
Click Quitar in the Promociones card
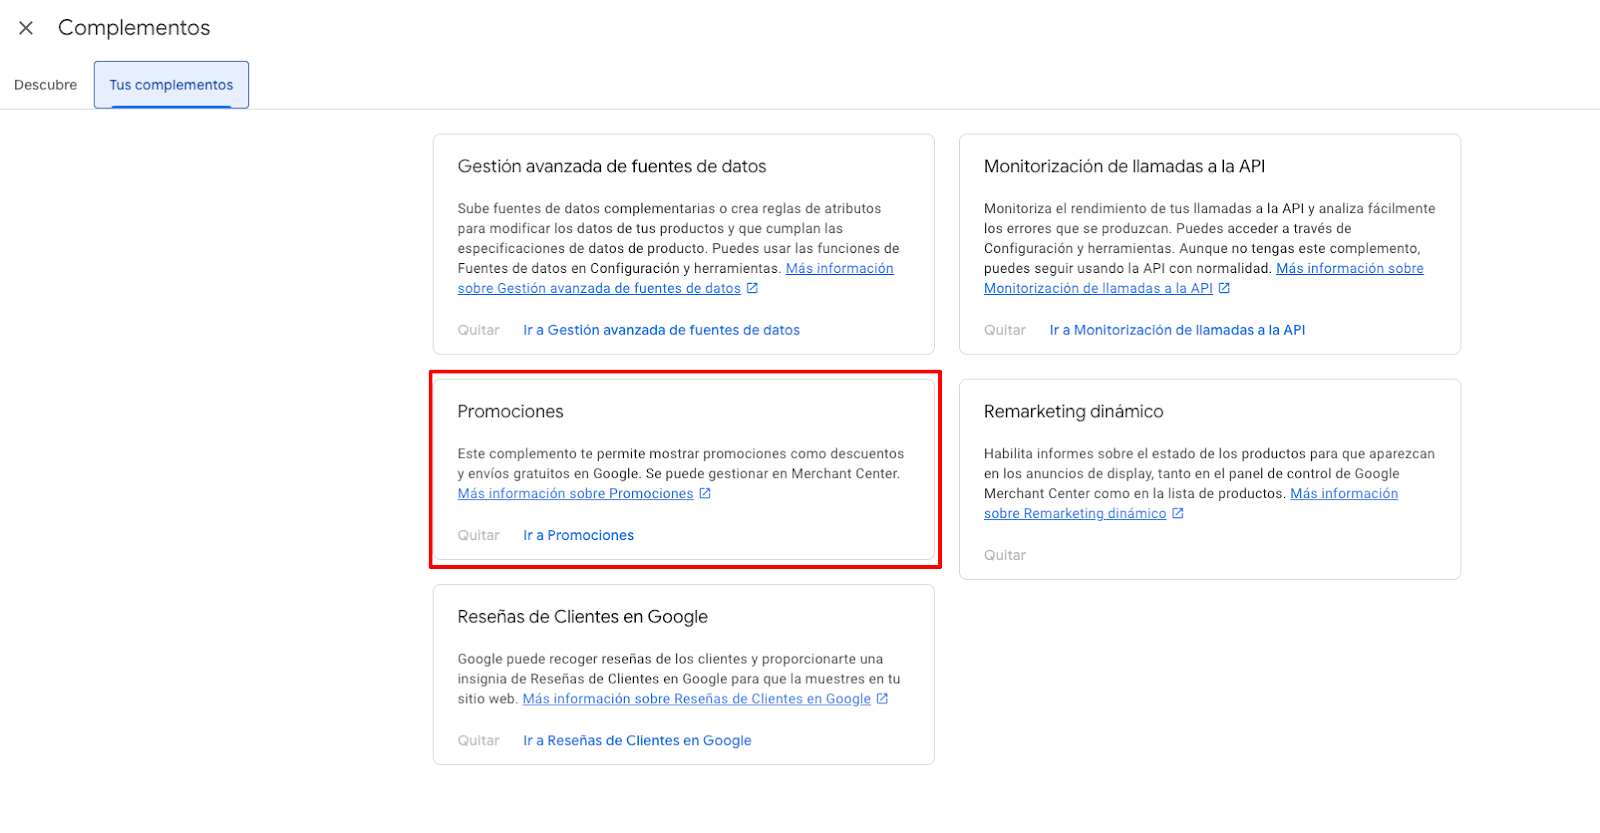click(x=478, y=535)
